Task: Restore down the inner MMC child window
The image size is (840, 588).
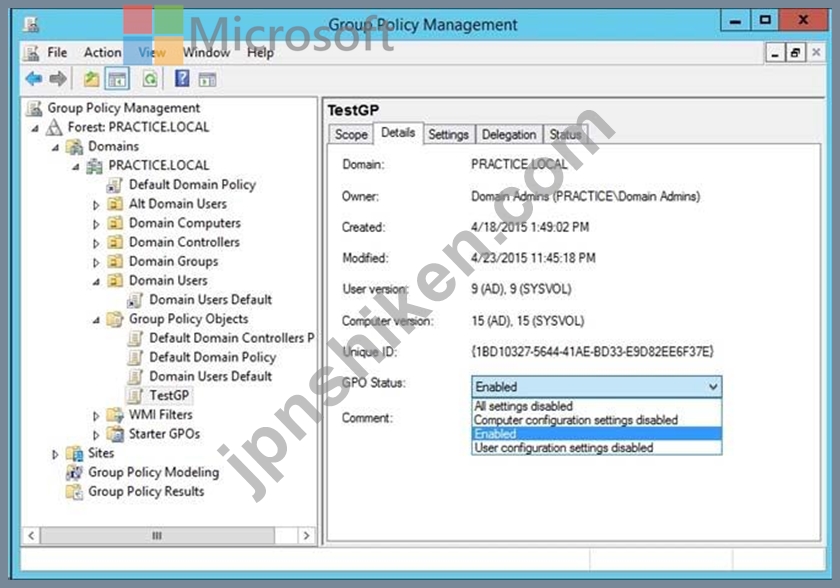Action: tap(796, 52)
